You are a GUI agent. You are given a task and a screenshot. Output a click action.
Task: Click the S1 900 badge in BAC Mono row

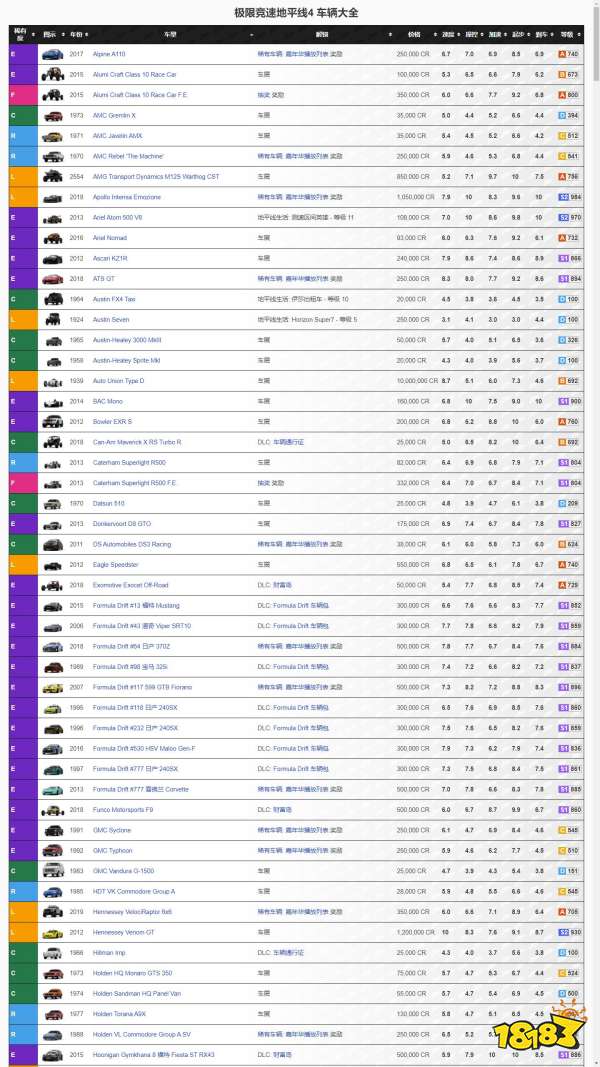pos(568,401)
